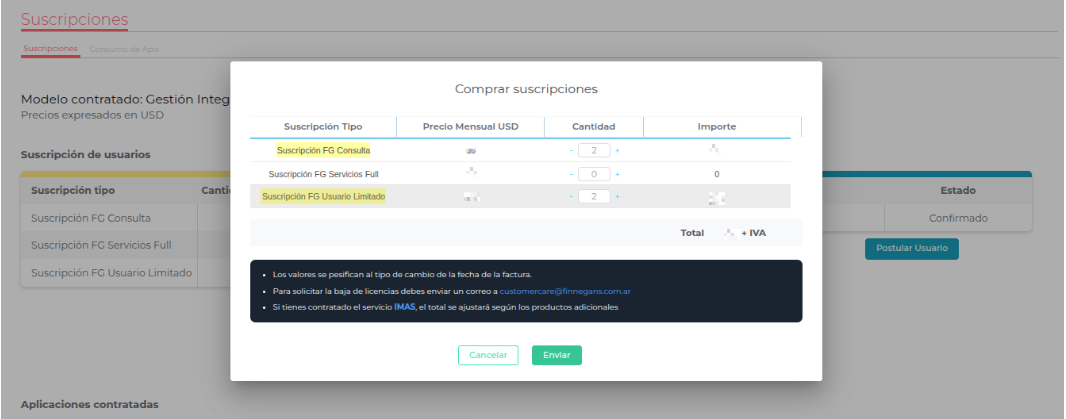
Task: Submit the purchase with Enviar
Action: (x=556, y=355)
